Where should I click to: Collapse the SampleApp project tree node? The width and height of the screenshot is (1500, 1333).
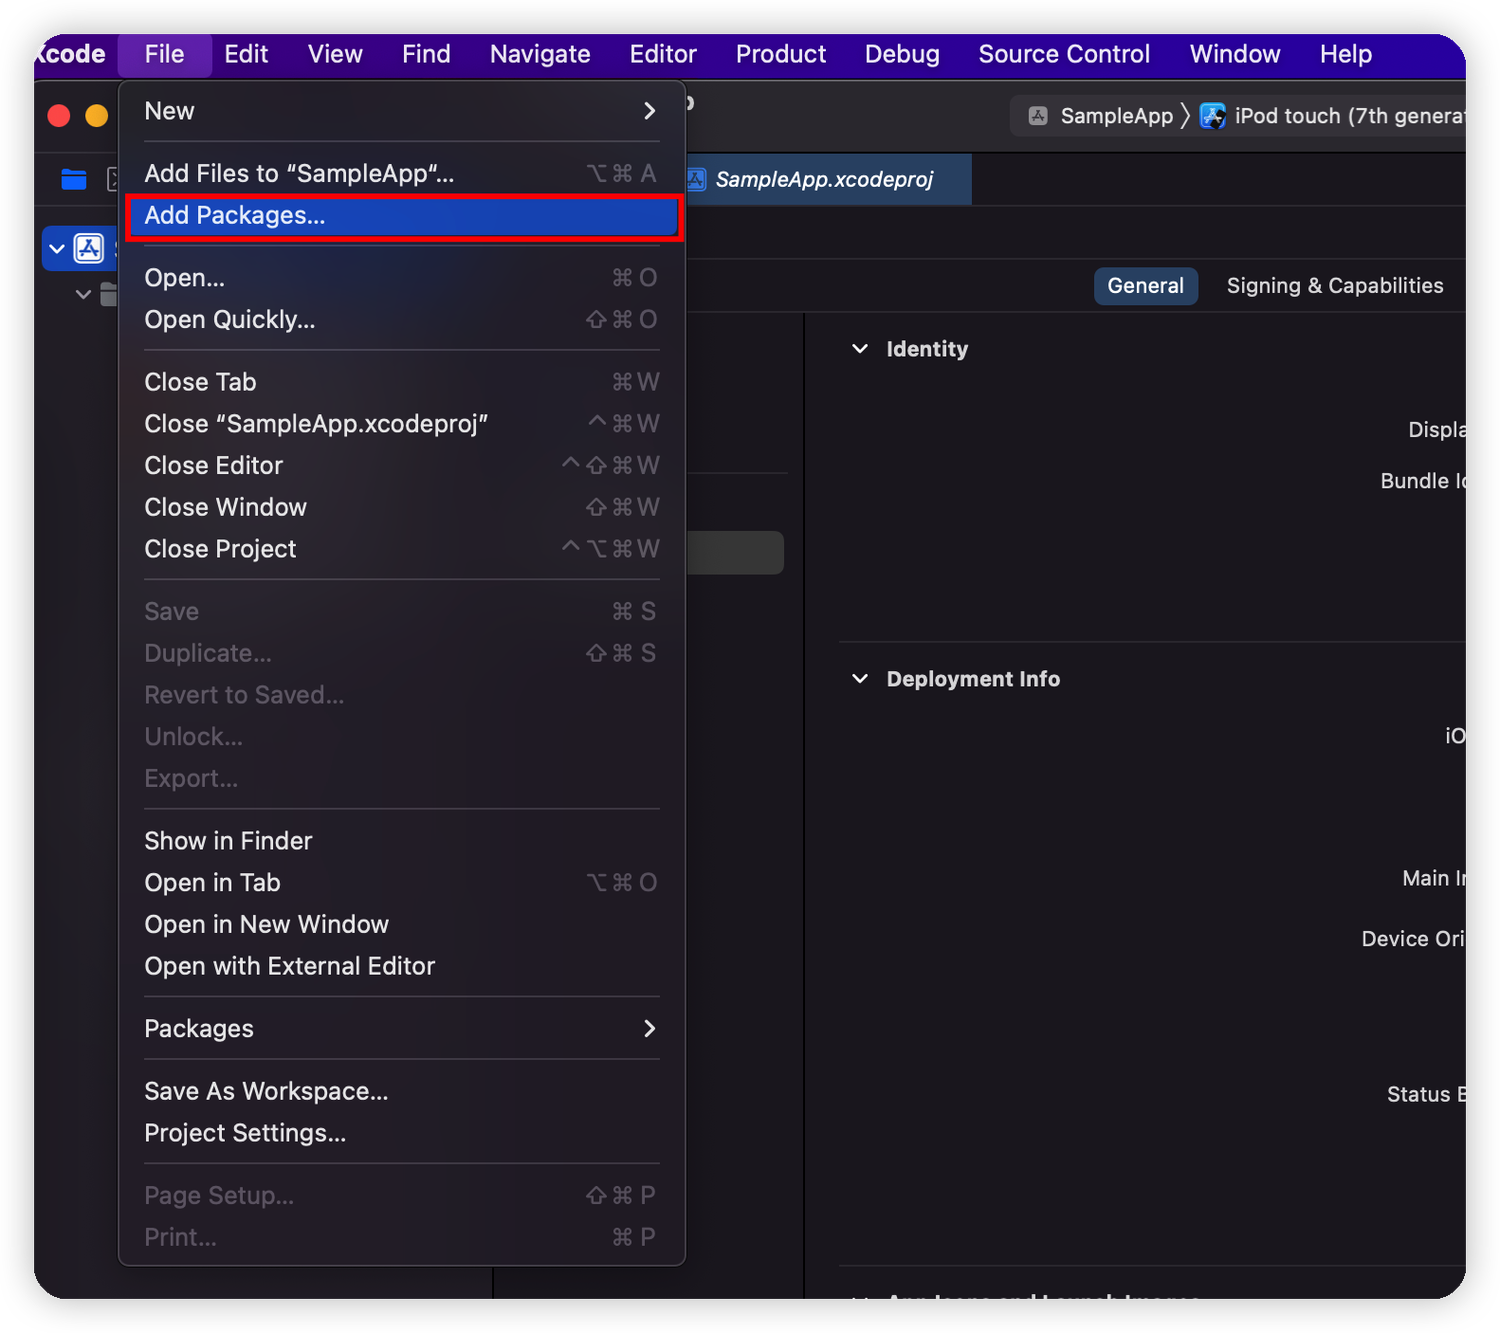click(57, 249)
